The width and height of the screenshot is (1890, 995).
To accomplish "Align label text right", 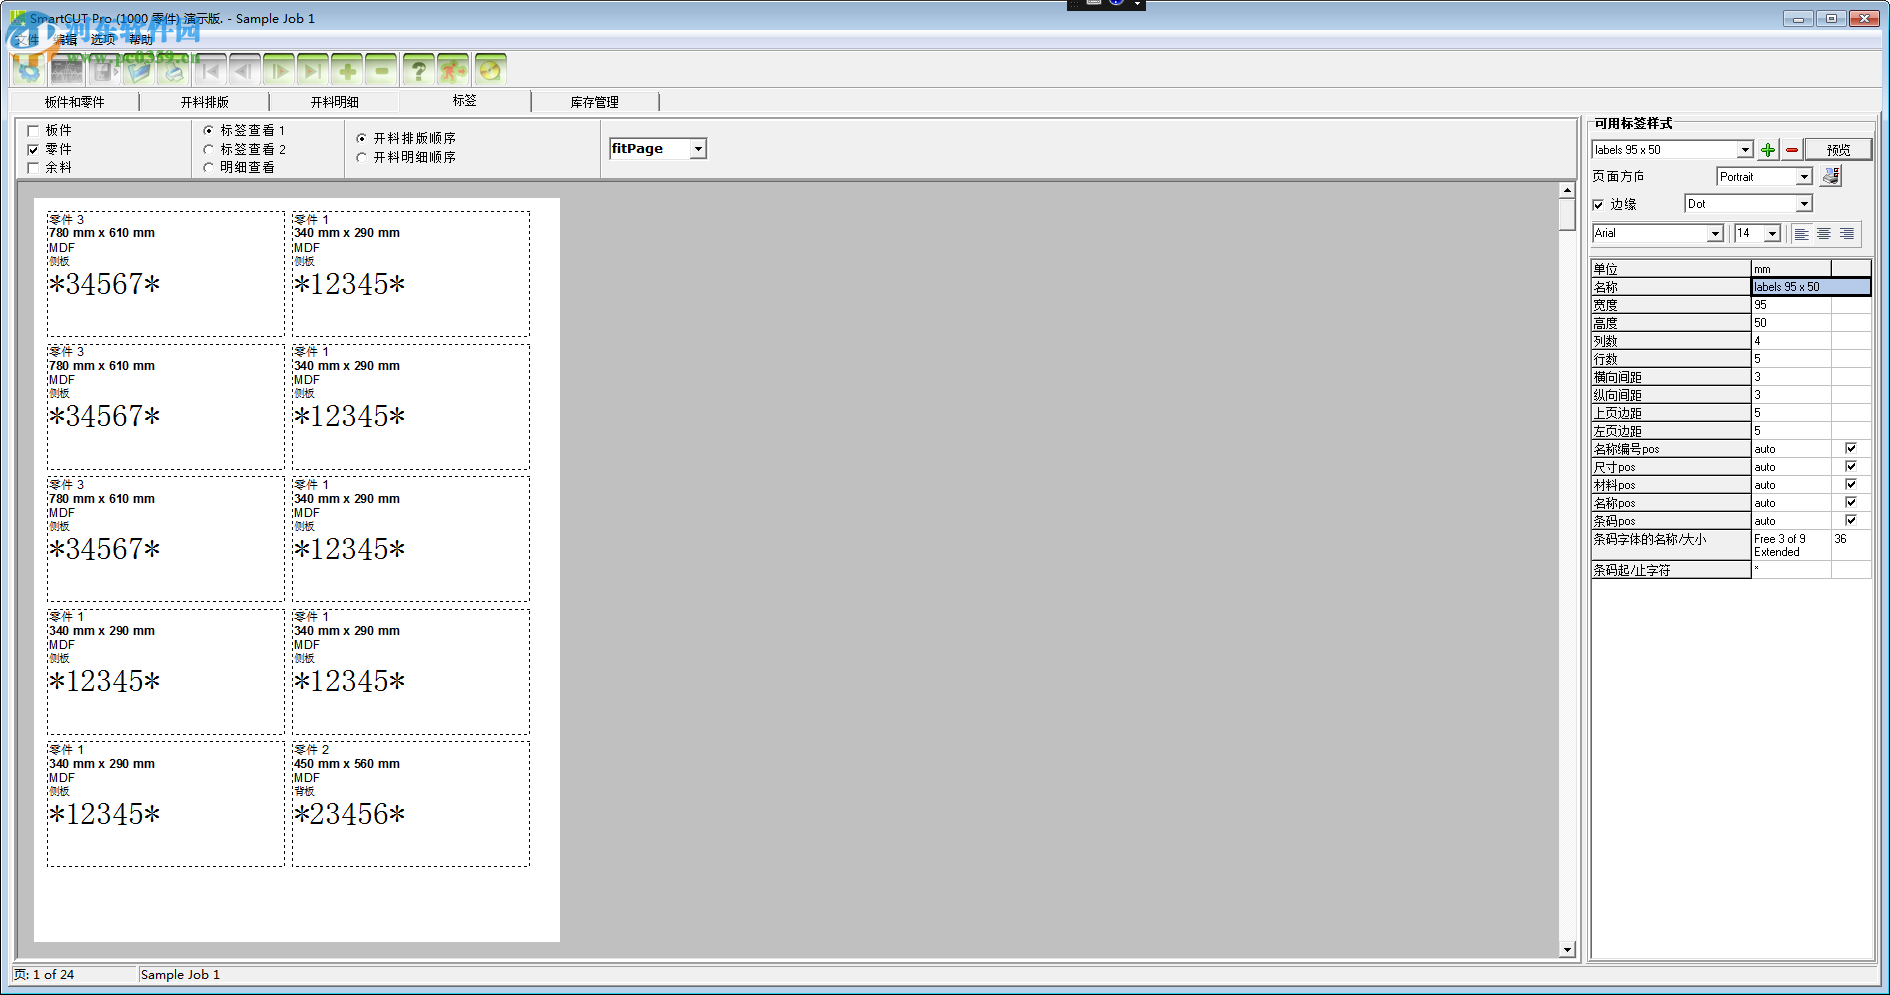I will (x=1847, y=233).
